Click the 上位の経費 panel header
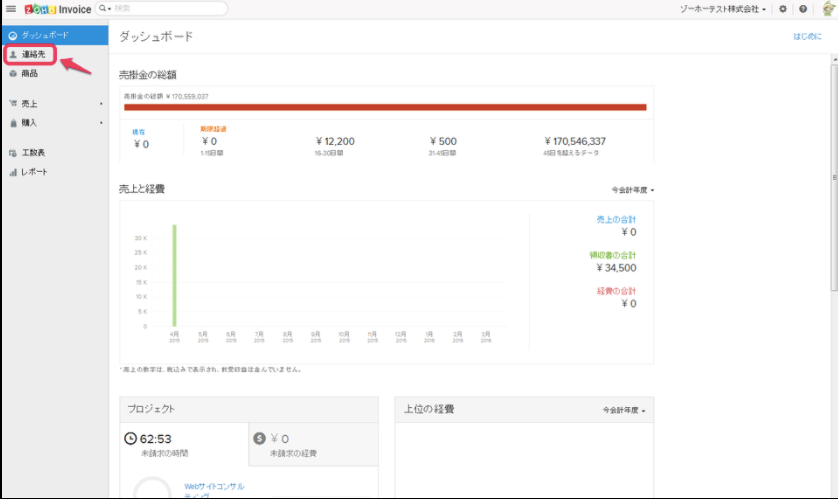Screen dimensions: 838x499 click(524, 409)
